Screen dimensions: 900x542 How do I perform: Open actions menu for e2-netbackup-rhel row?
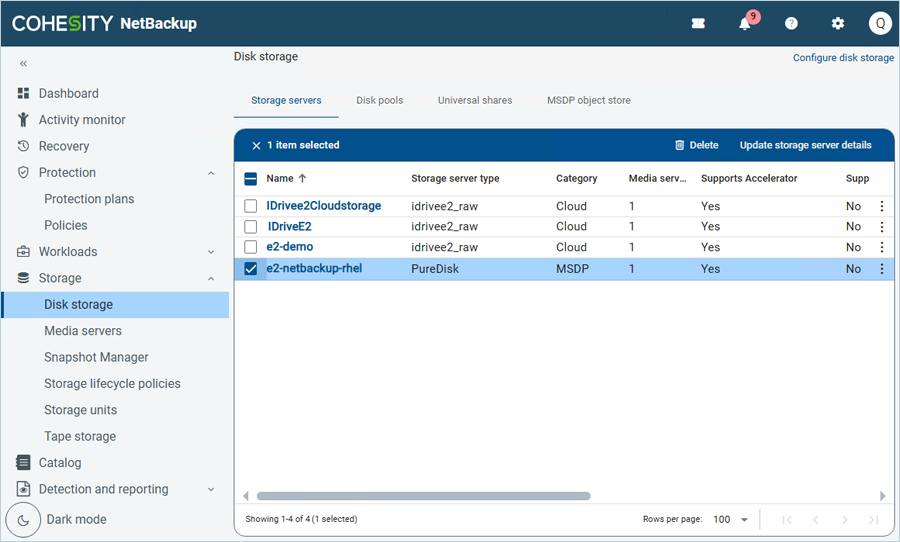coord(881,269)
